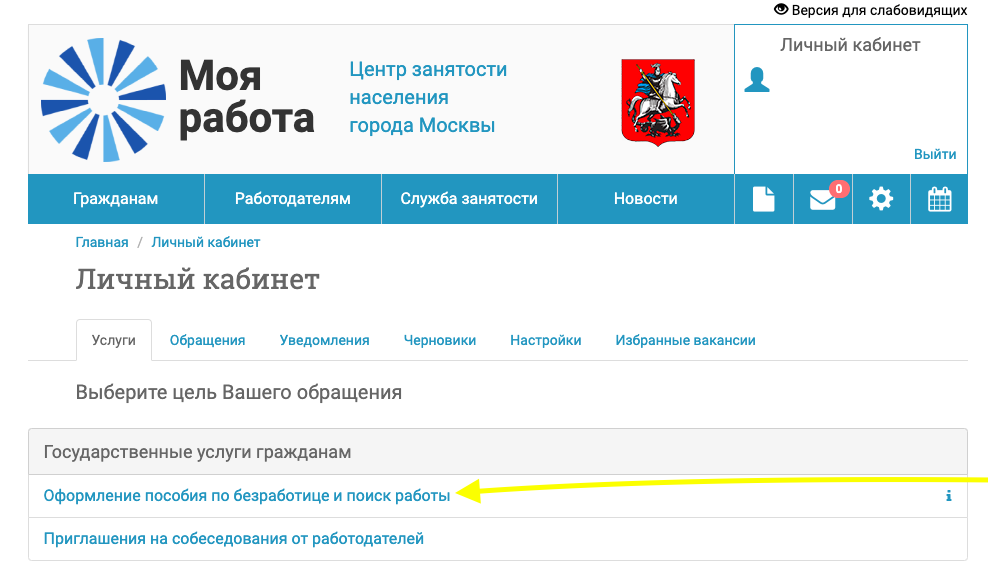Screen dimensions: 988x578
Task: Click the Моя работа sunburst logo
Action: click(x=103, y=100)
